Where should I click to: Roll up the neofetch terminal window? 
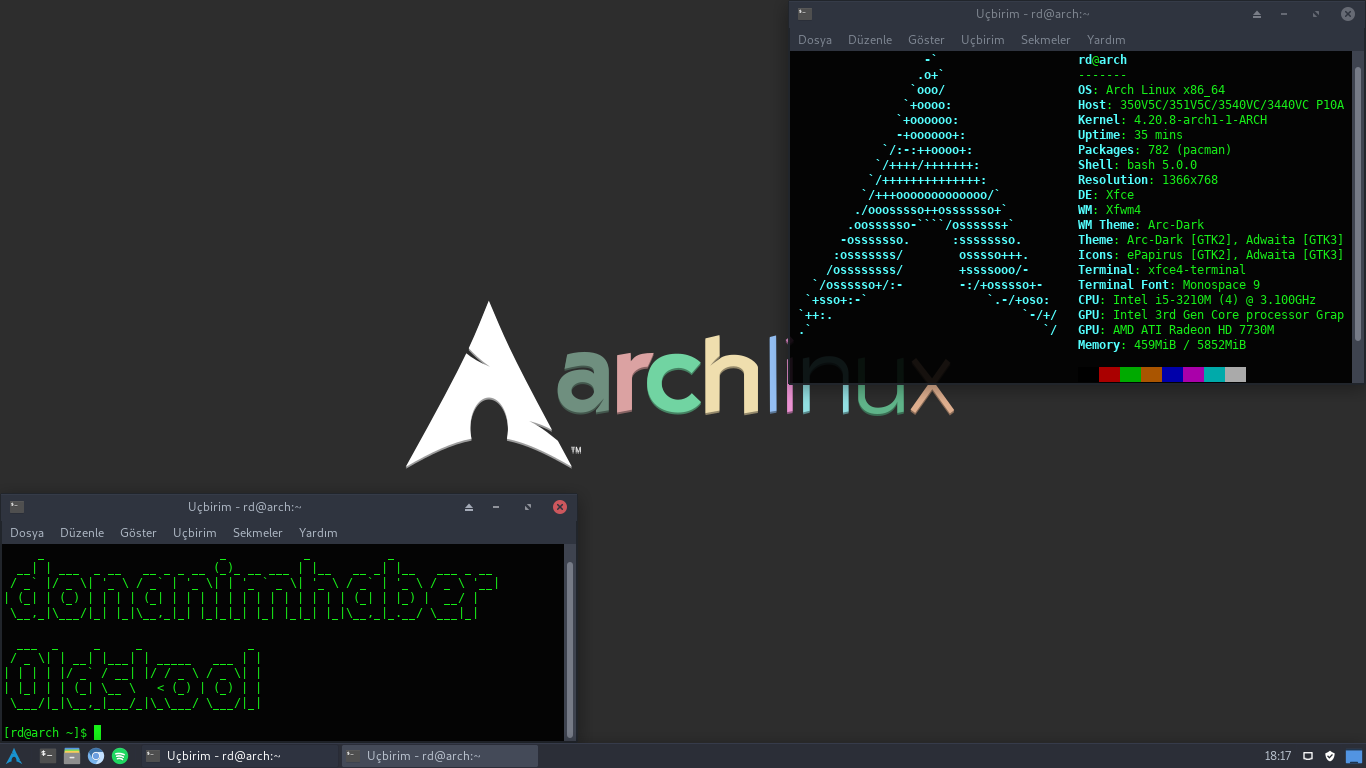point(1257,14)
